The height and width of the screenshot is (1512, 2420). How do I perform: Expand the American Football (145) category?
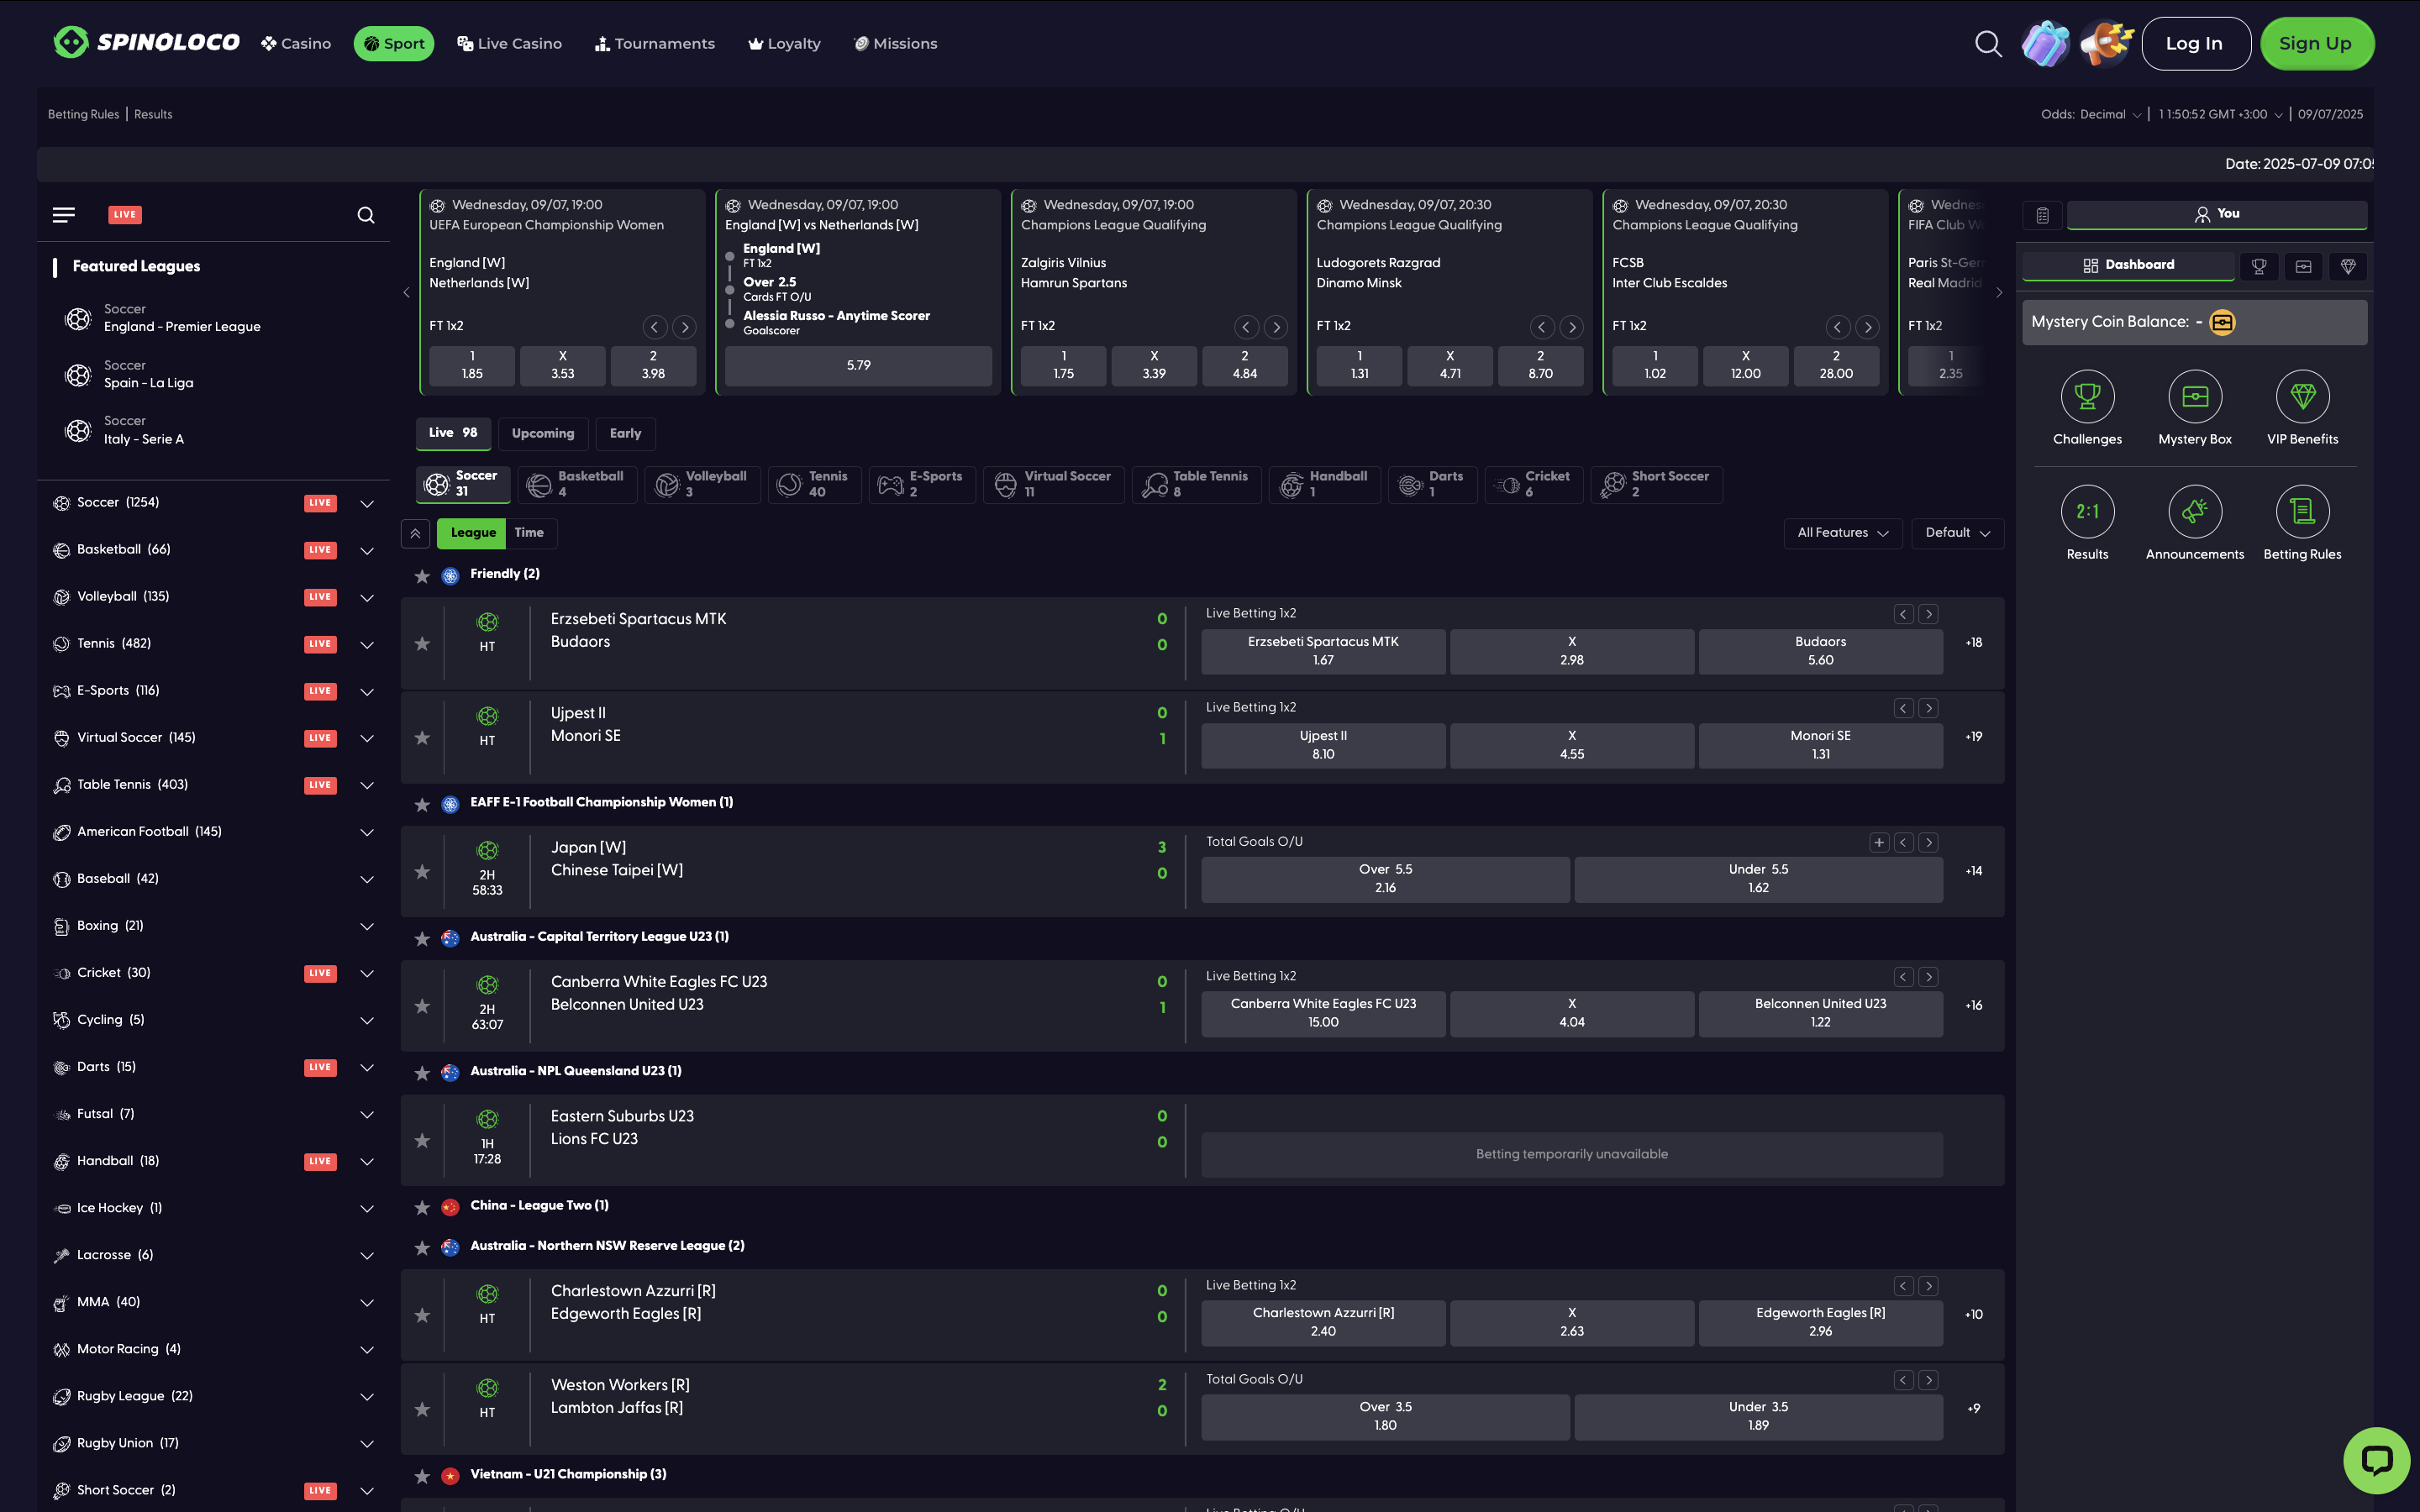point(367,833)
